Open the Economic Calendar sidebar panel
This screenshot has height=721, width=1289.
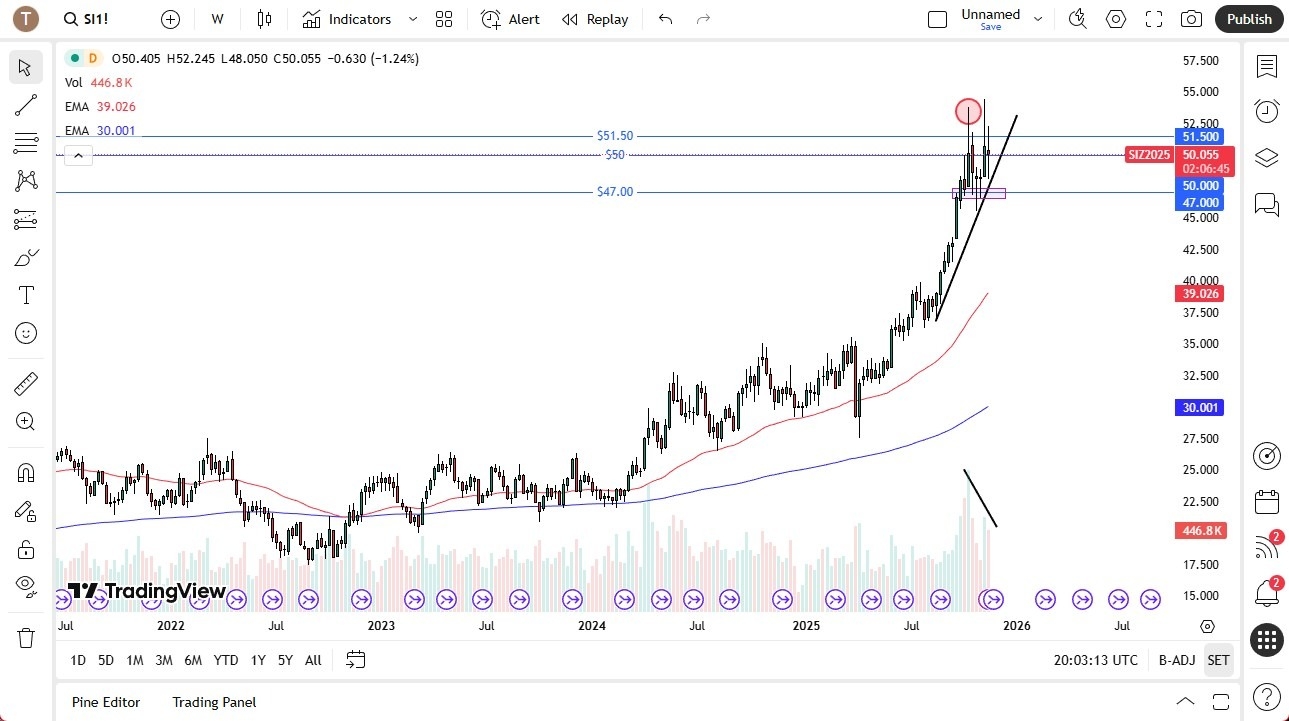(1267, 502)
